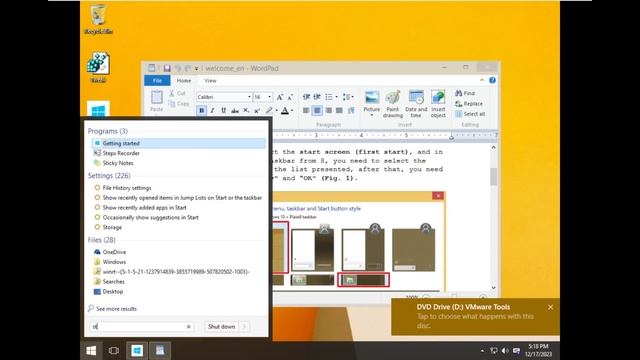This screenshot has width=640, height=360.
Task: Open font color dropdown arrow
Action: click(292, 110)
